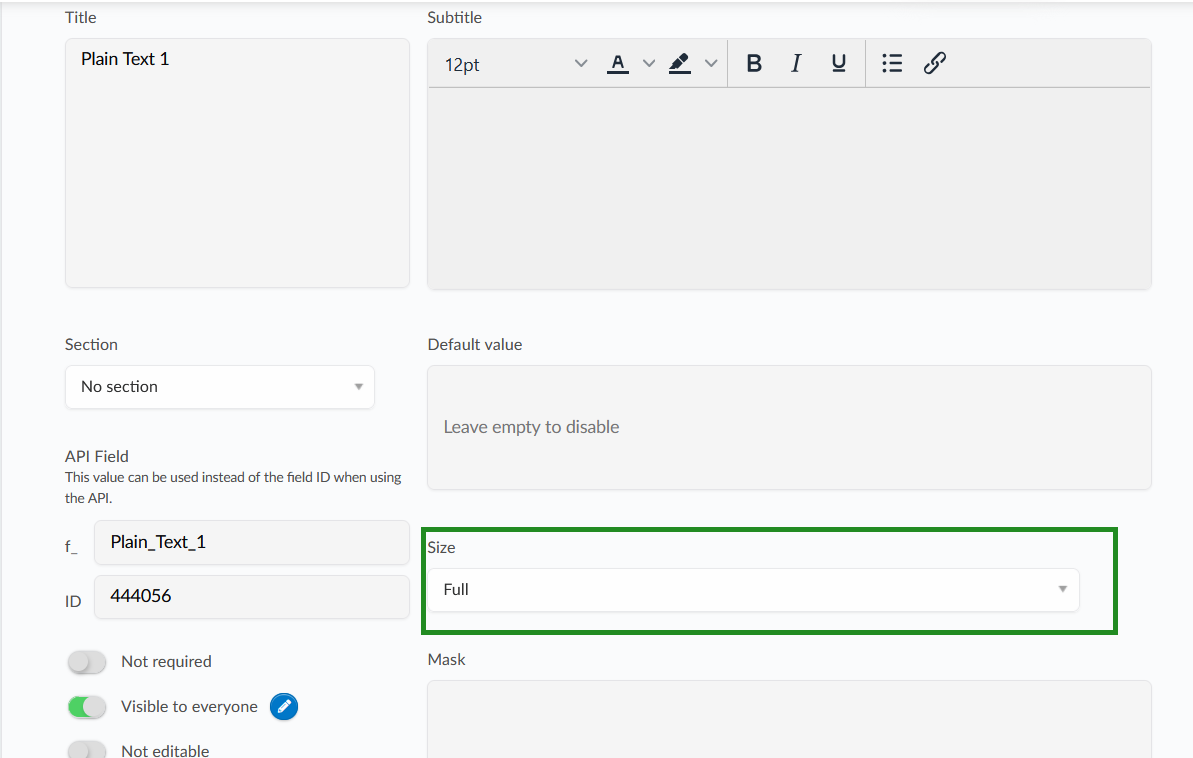Image resolution: width=1193 pixels, height=758 pixels.
Task: Click the Default value field
Action: coord(789,427)
